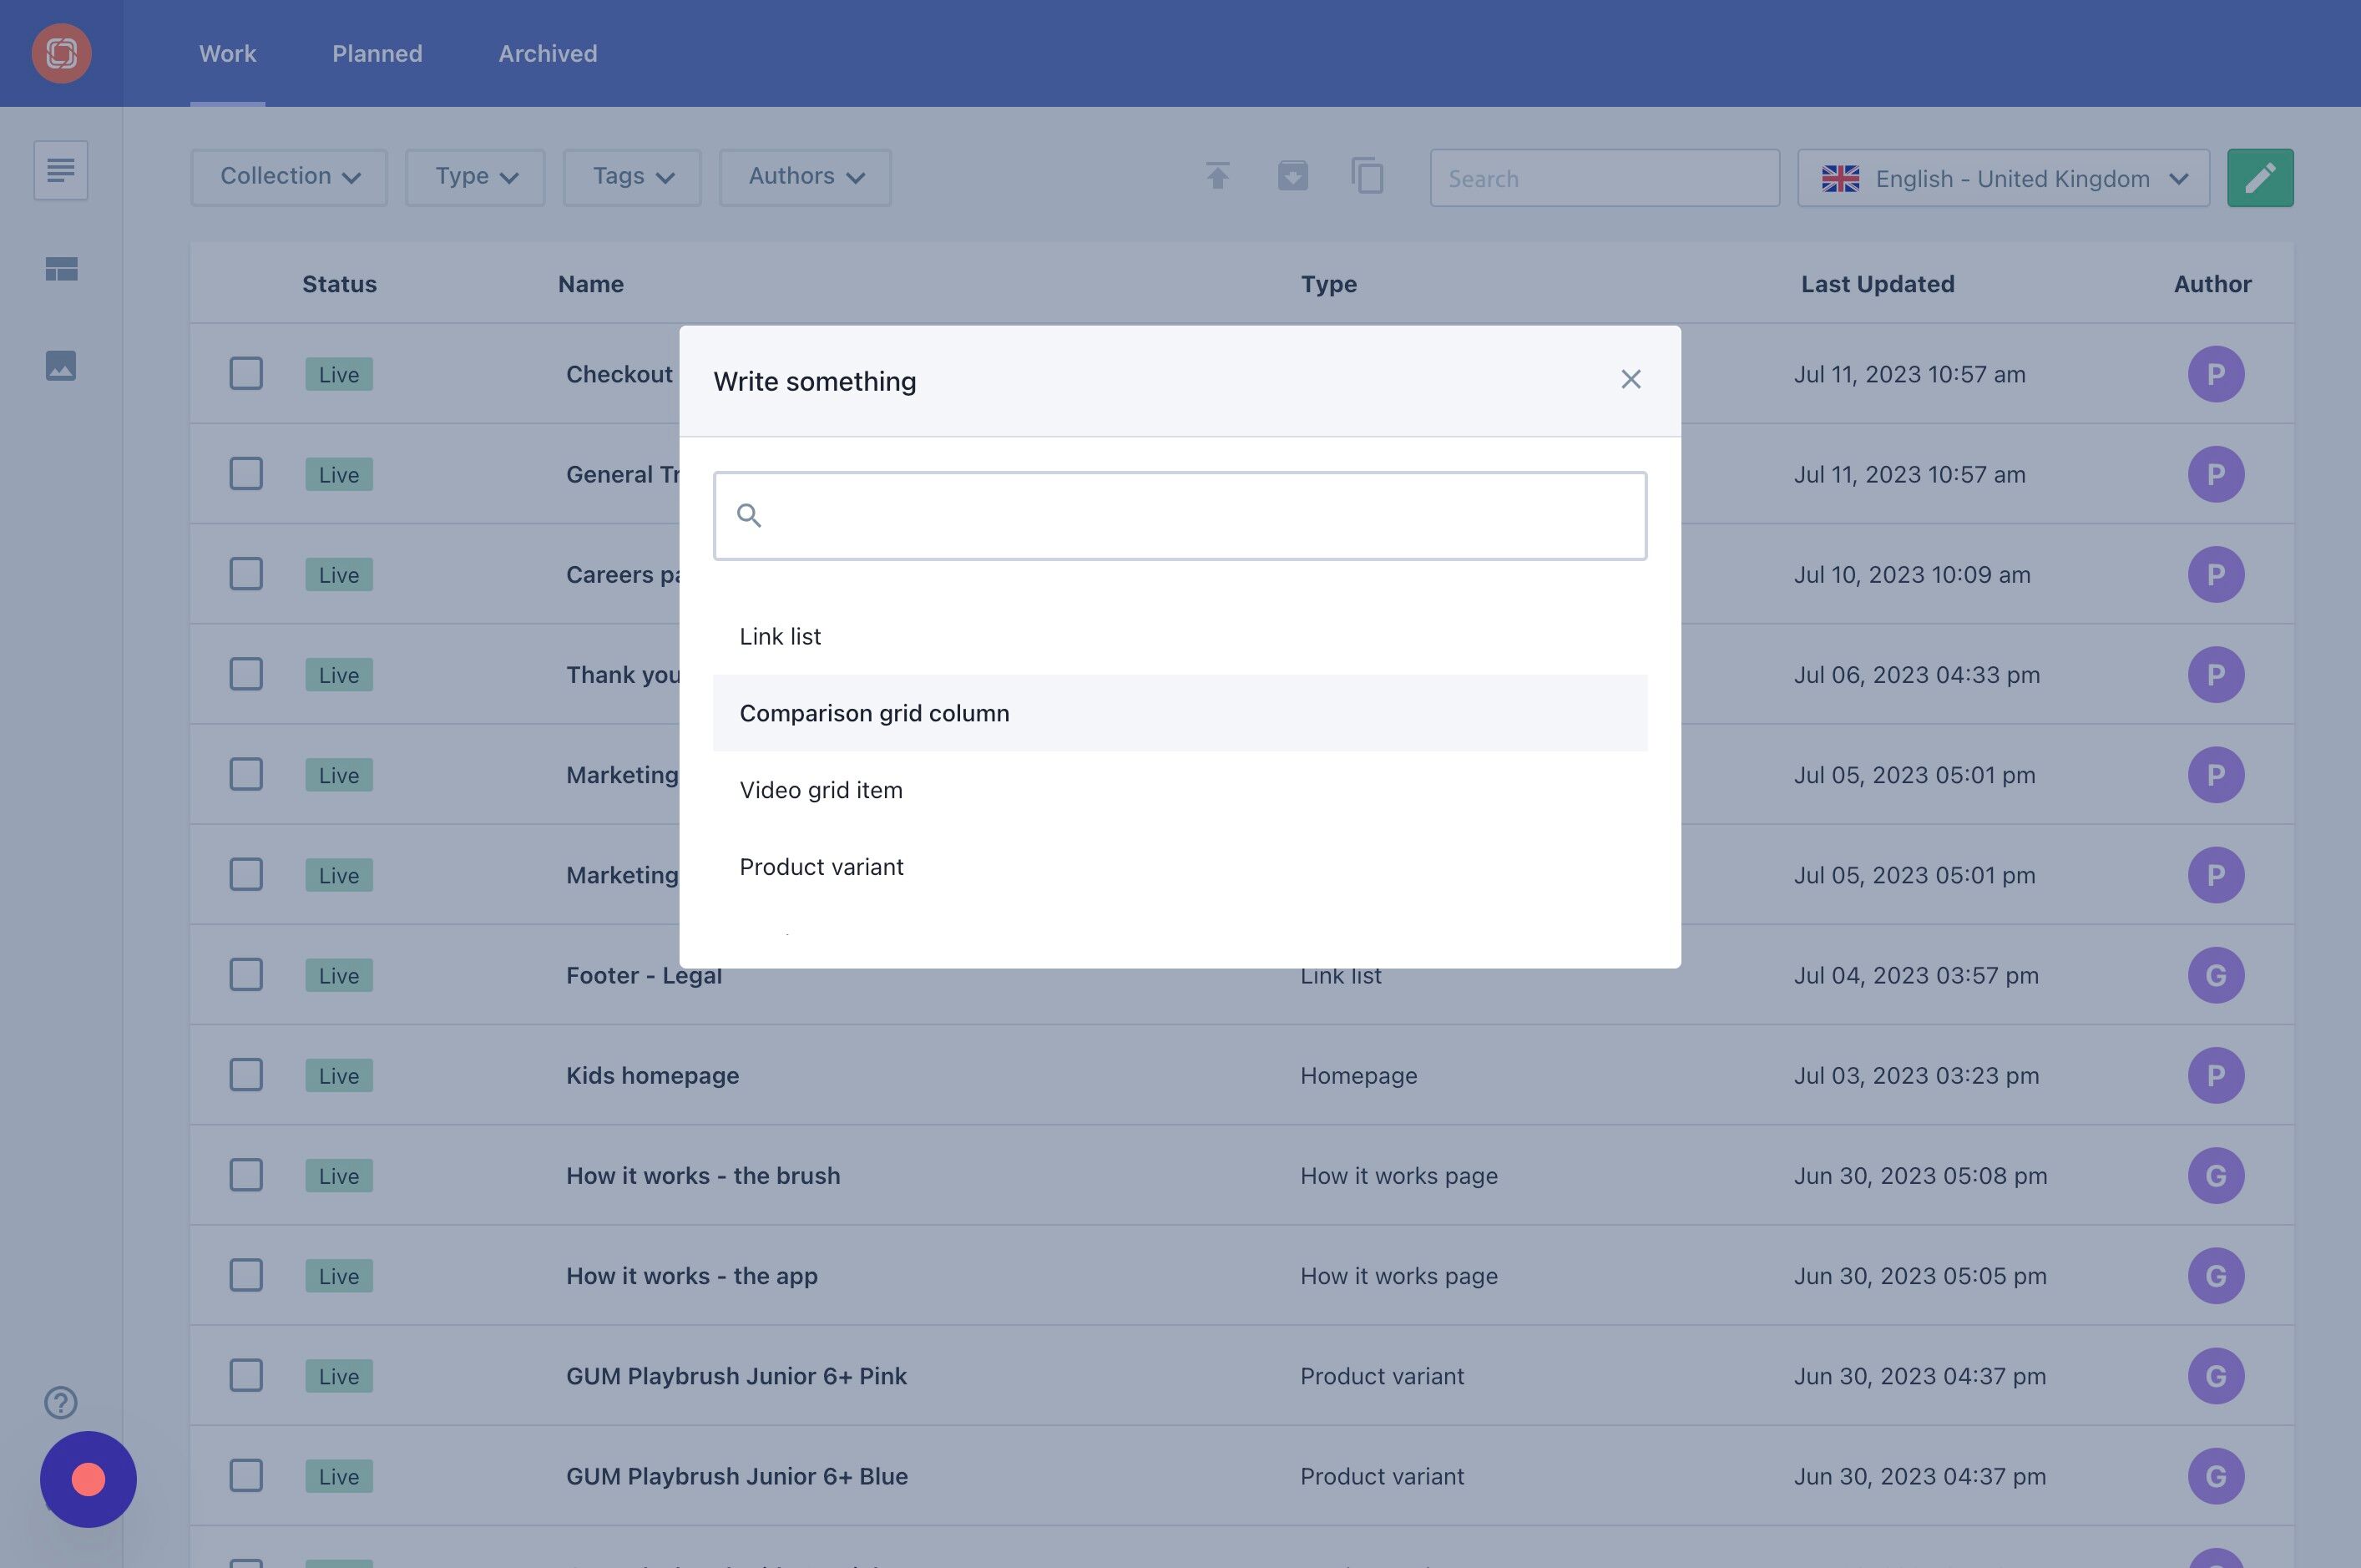The height and width of the screenshot is (1568, 2361).
Task: Open the content list sidebar icon
Action: (x=61, y=170)
